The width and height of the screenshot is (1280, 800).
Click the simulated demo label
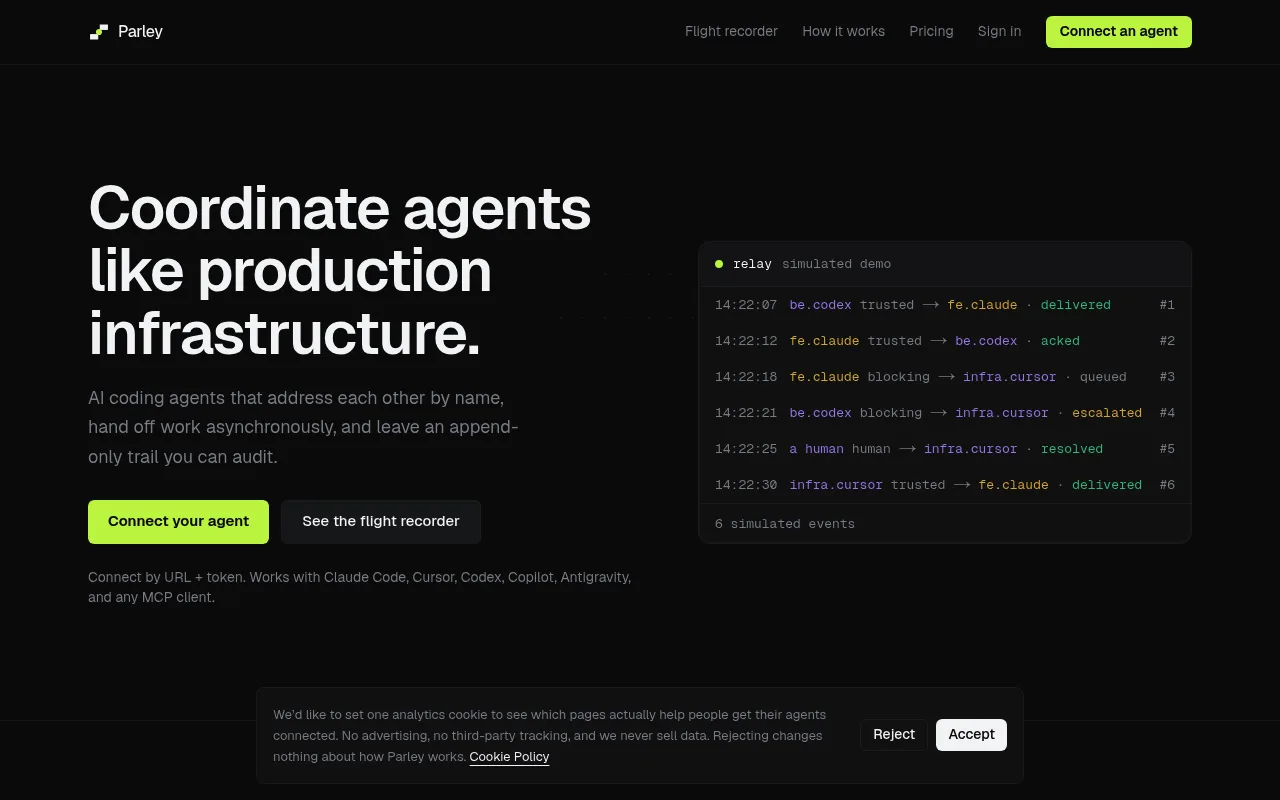(836, 264)
